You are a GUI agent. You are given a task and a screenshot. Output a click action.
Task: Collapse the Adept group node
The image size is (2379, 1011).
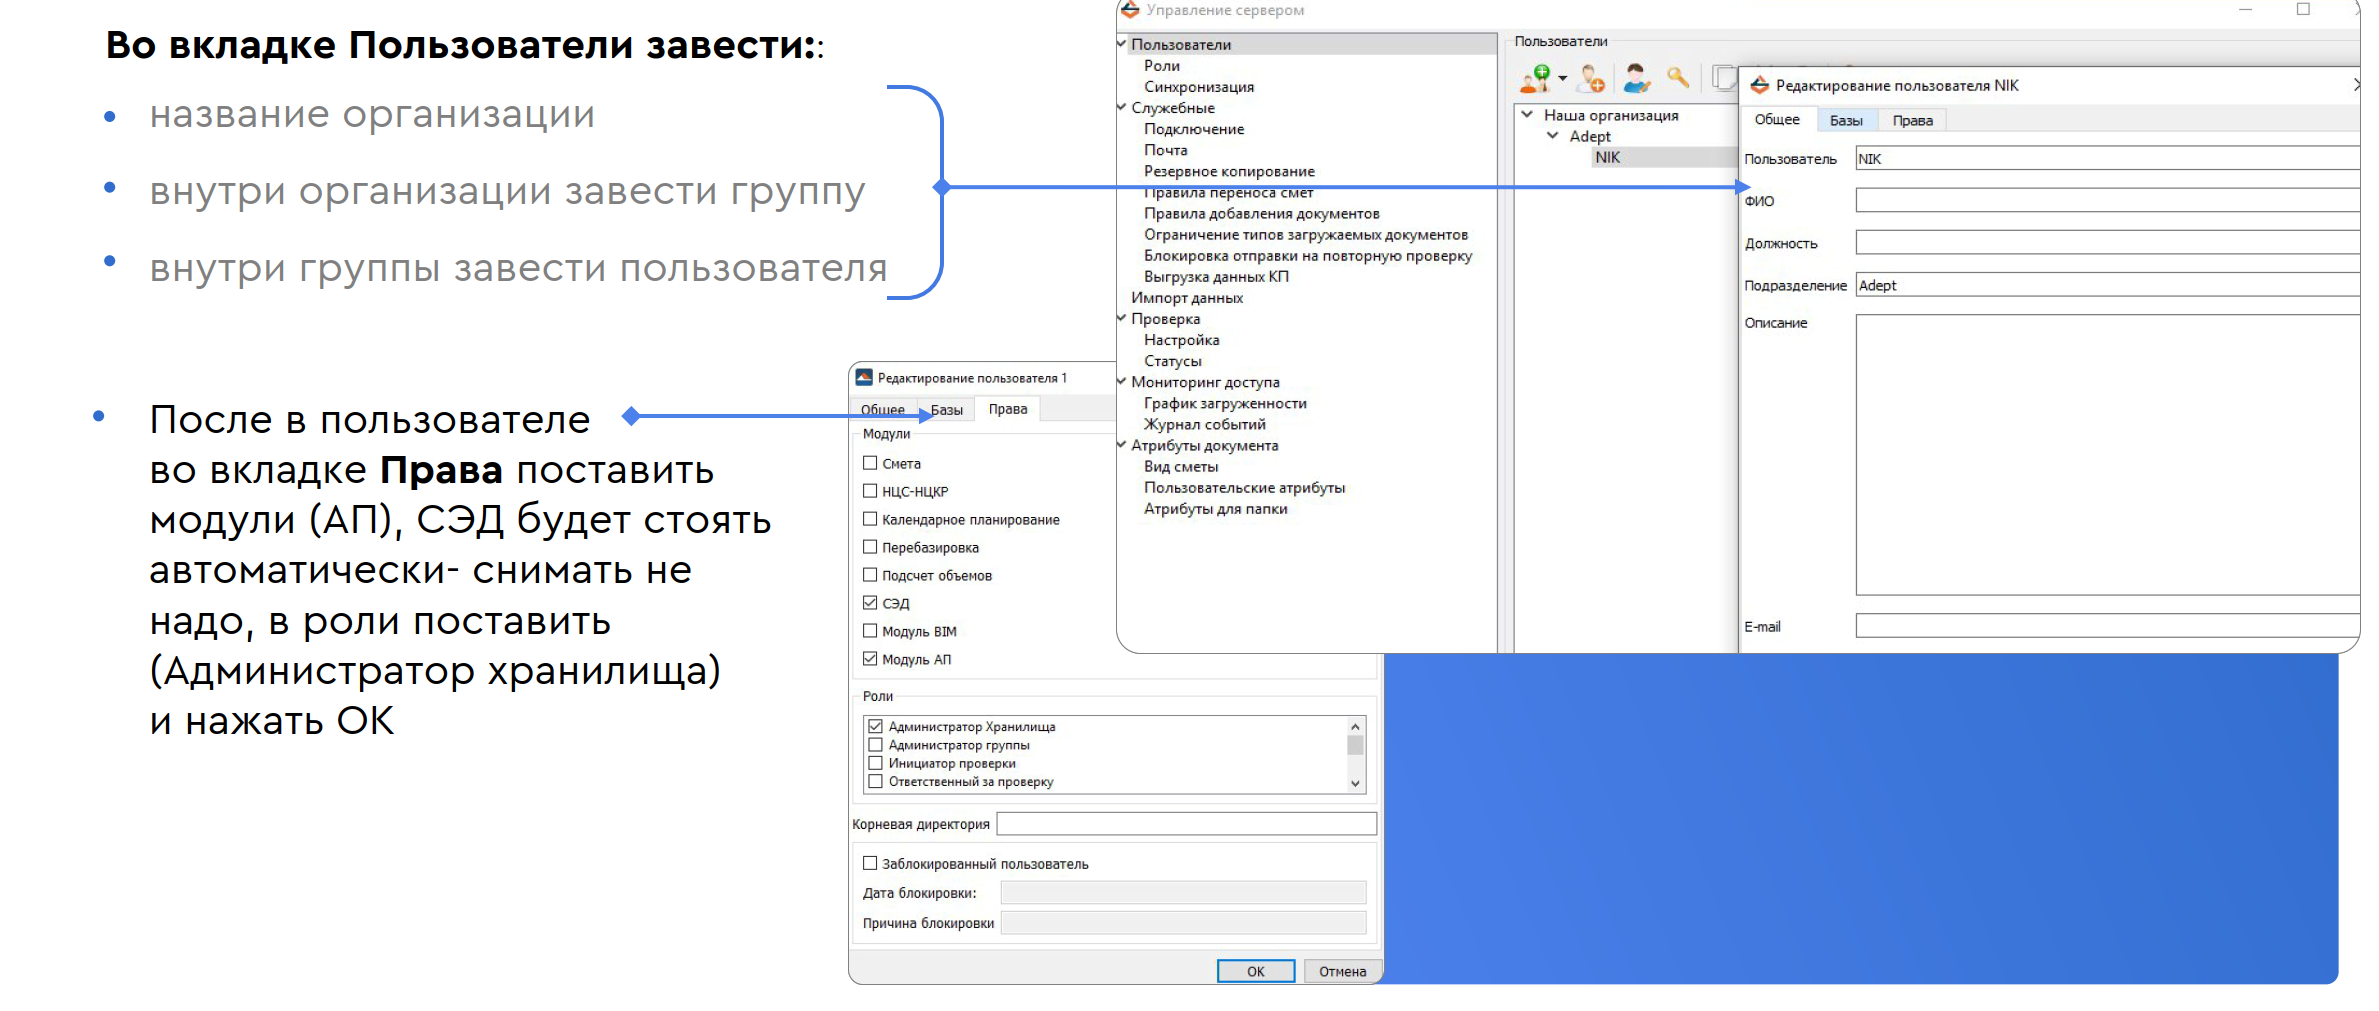click(1553, 136)
